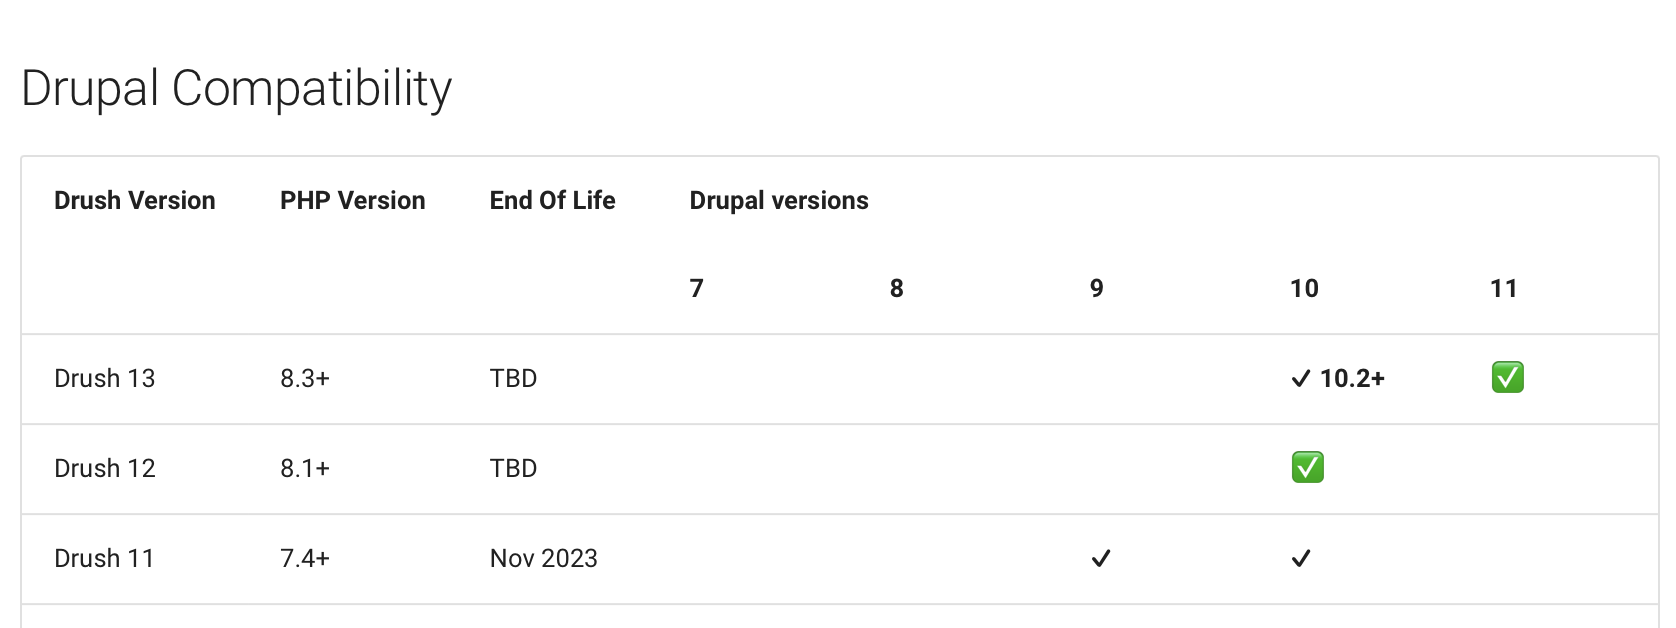Select the Drush 12 row label
The height and width of the screenshot is (628, 1676).
click(x=105, y=468)
